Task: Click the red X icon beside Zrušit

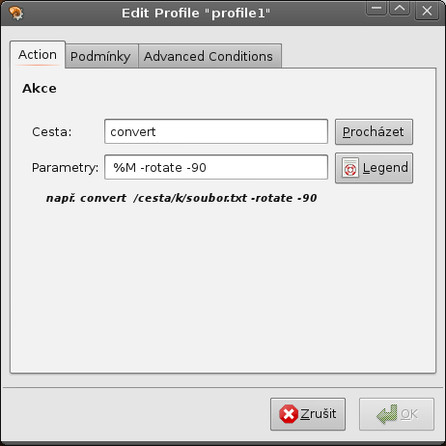Action: click(288, 414)
